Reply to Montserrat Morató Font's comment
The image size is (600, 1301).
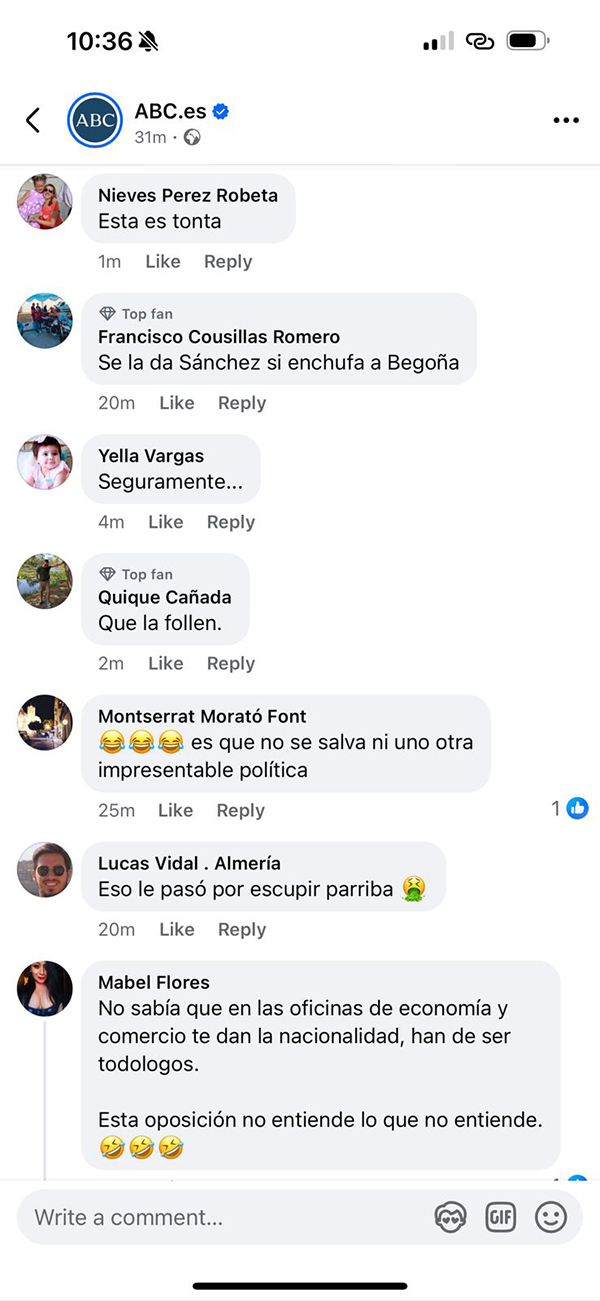pyautogui.click(x=241, y=810)
